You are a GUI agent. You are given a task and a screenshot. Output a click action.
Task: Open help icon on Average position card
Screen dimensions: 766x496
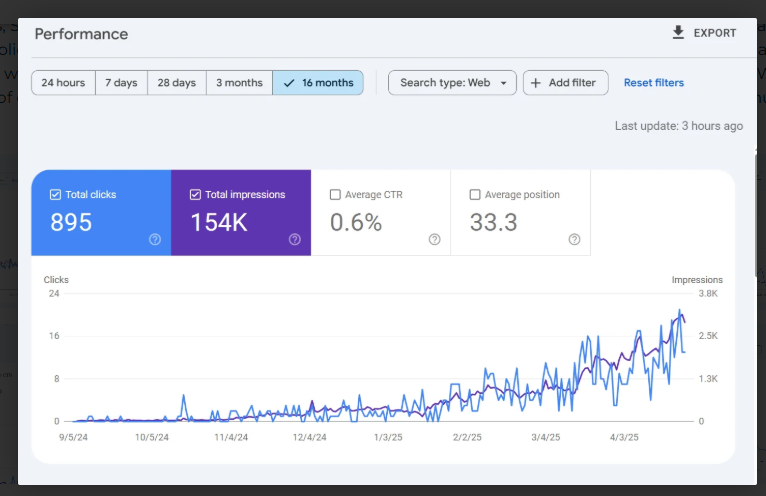coord(574,239)
